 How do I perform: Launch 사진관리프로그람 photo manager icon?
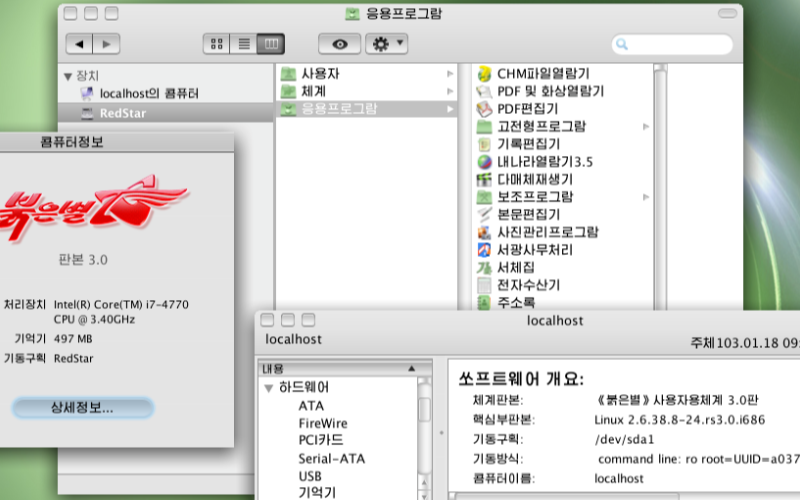point(484,232)
